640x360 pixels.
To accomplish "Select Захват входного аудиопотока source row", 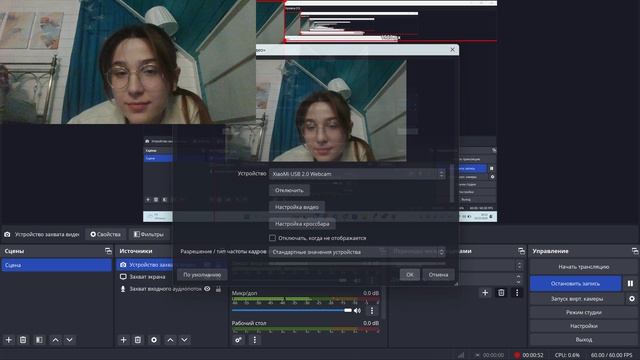I will point(165,289).
